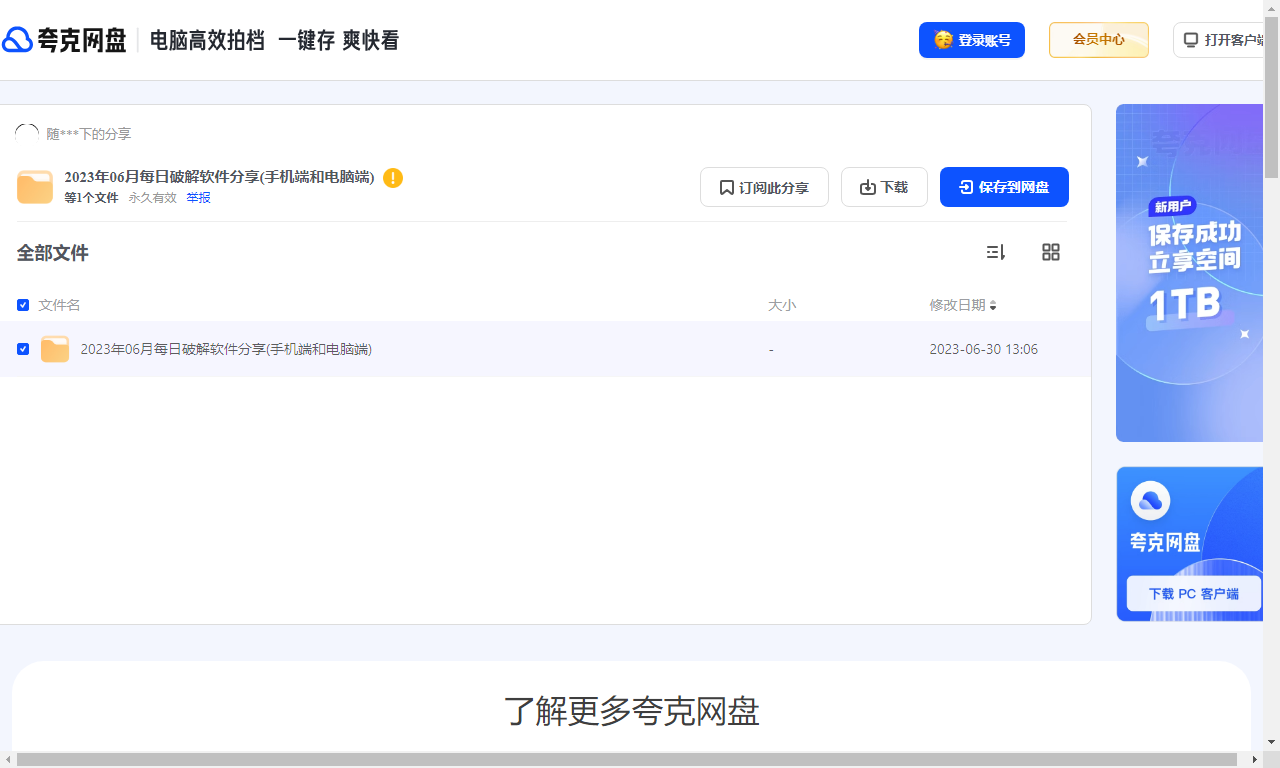Open the 1TB new user promo banner
Image resolution: width=1280 pixels, height=768 pixels.
click(1190, 273)
